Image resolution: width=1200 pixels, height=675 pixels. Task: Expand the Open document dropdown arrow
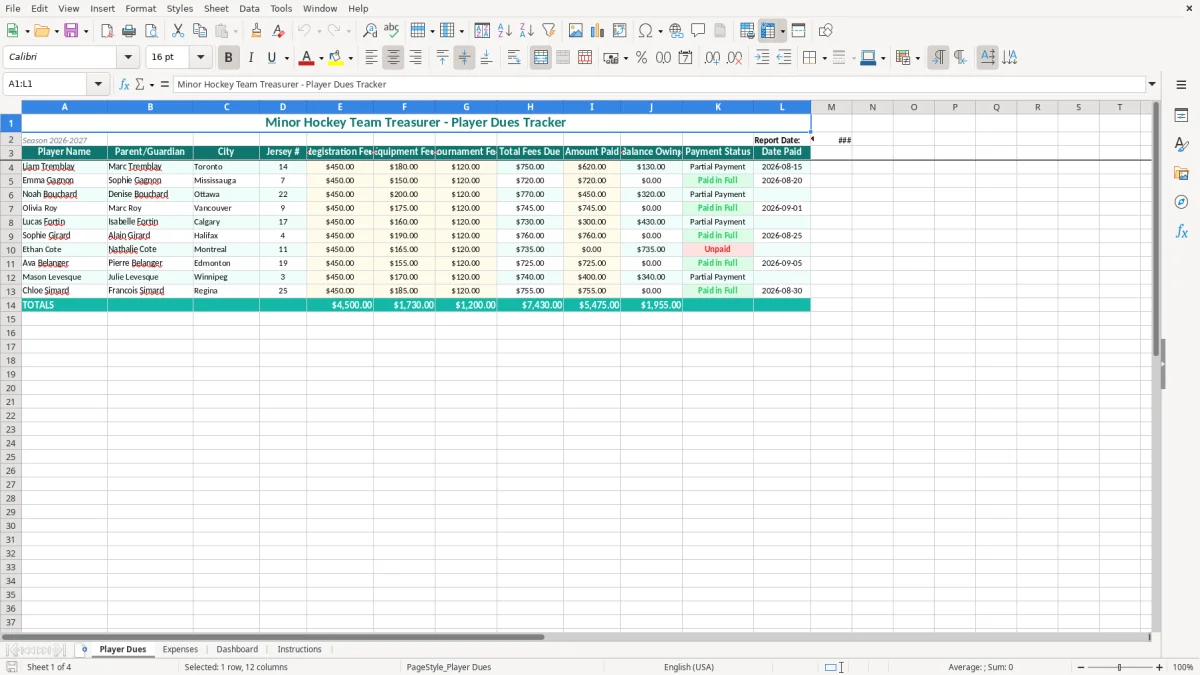pyautogui.click(x=56, y=31)
